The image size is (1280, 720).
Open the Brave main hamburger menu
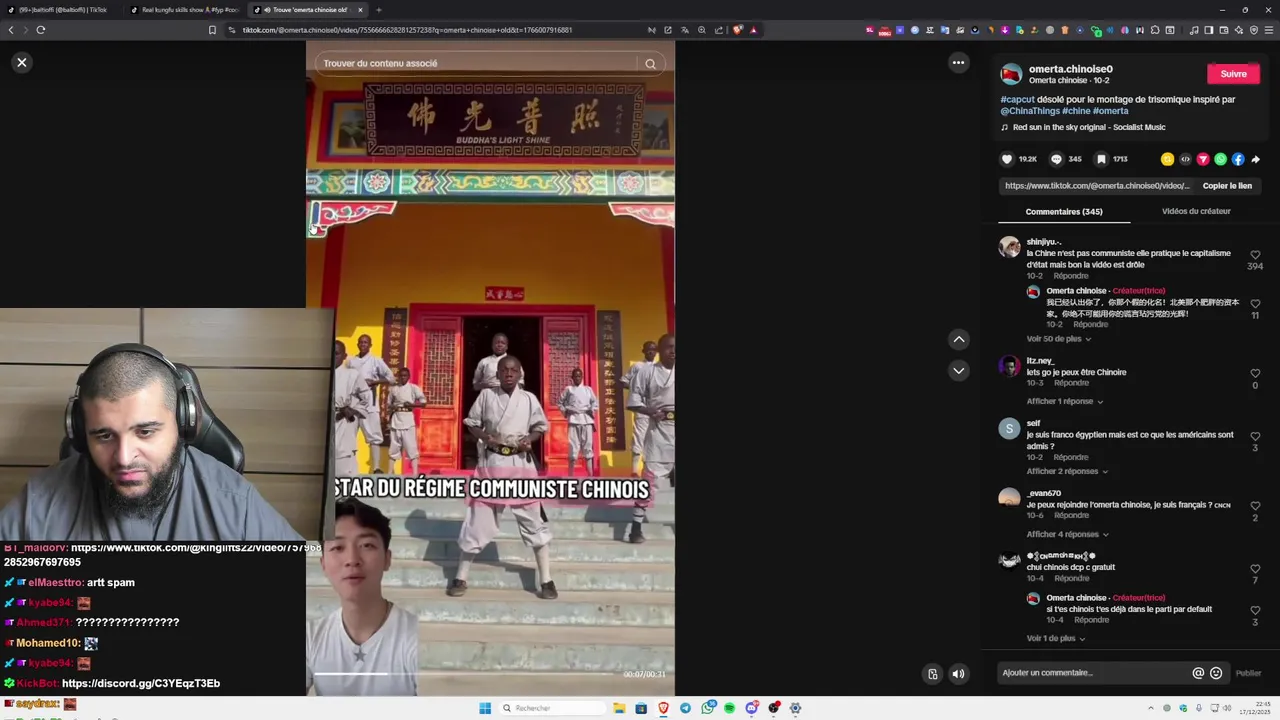coord(1269,30)
